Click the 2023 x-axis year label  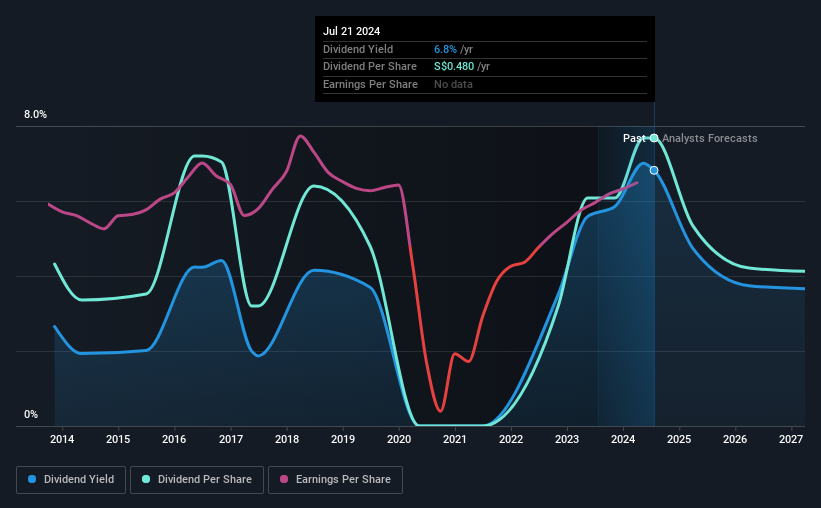click(x=567, y=439)
